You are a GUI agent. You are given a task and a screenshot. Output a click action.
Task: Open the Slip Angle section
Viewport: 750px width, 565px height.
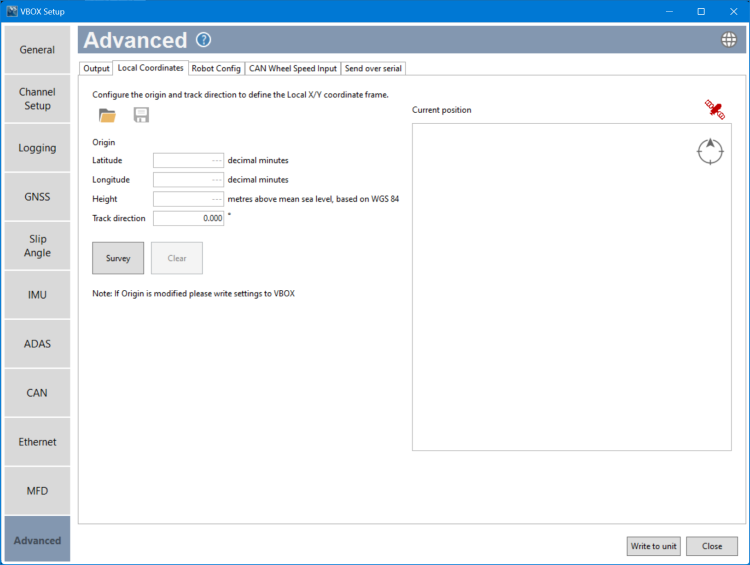tap(37, 246)
